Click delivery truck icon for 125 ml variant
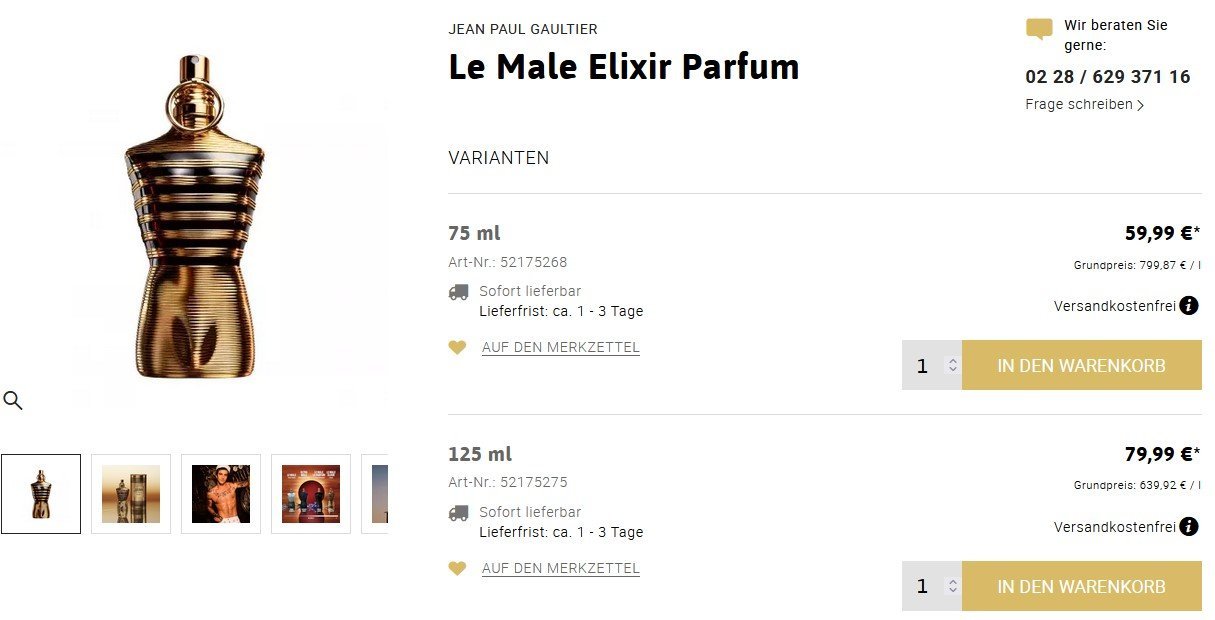 (458, 513)
